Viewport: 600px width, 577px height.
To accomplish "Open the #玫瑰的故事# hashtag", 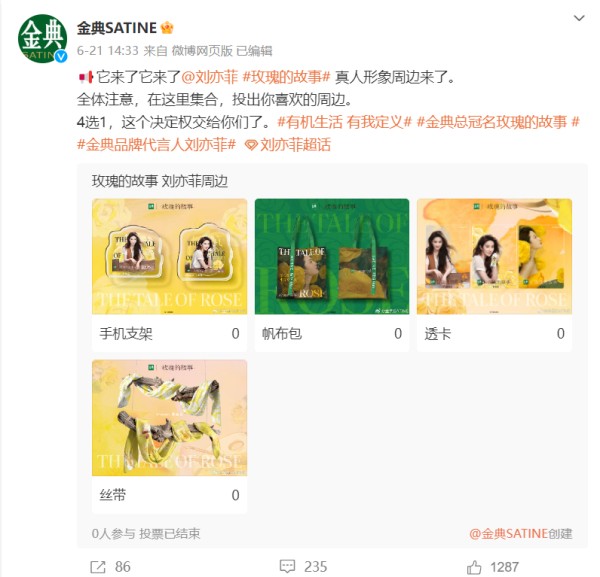I will 286,77.
